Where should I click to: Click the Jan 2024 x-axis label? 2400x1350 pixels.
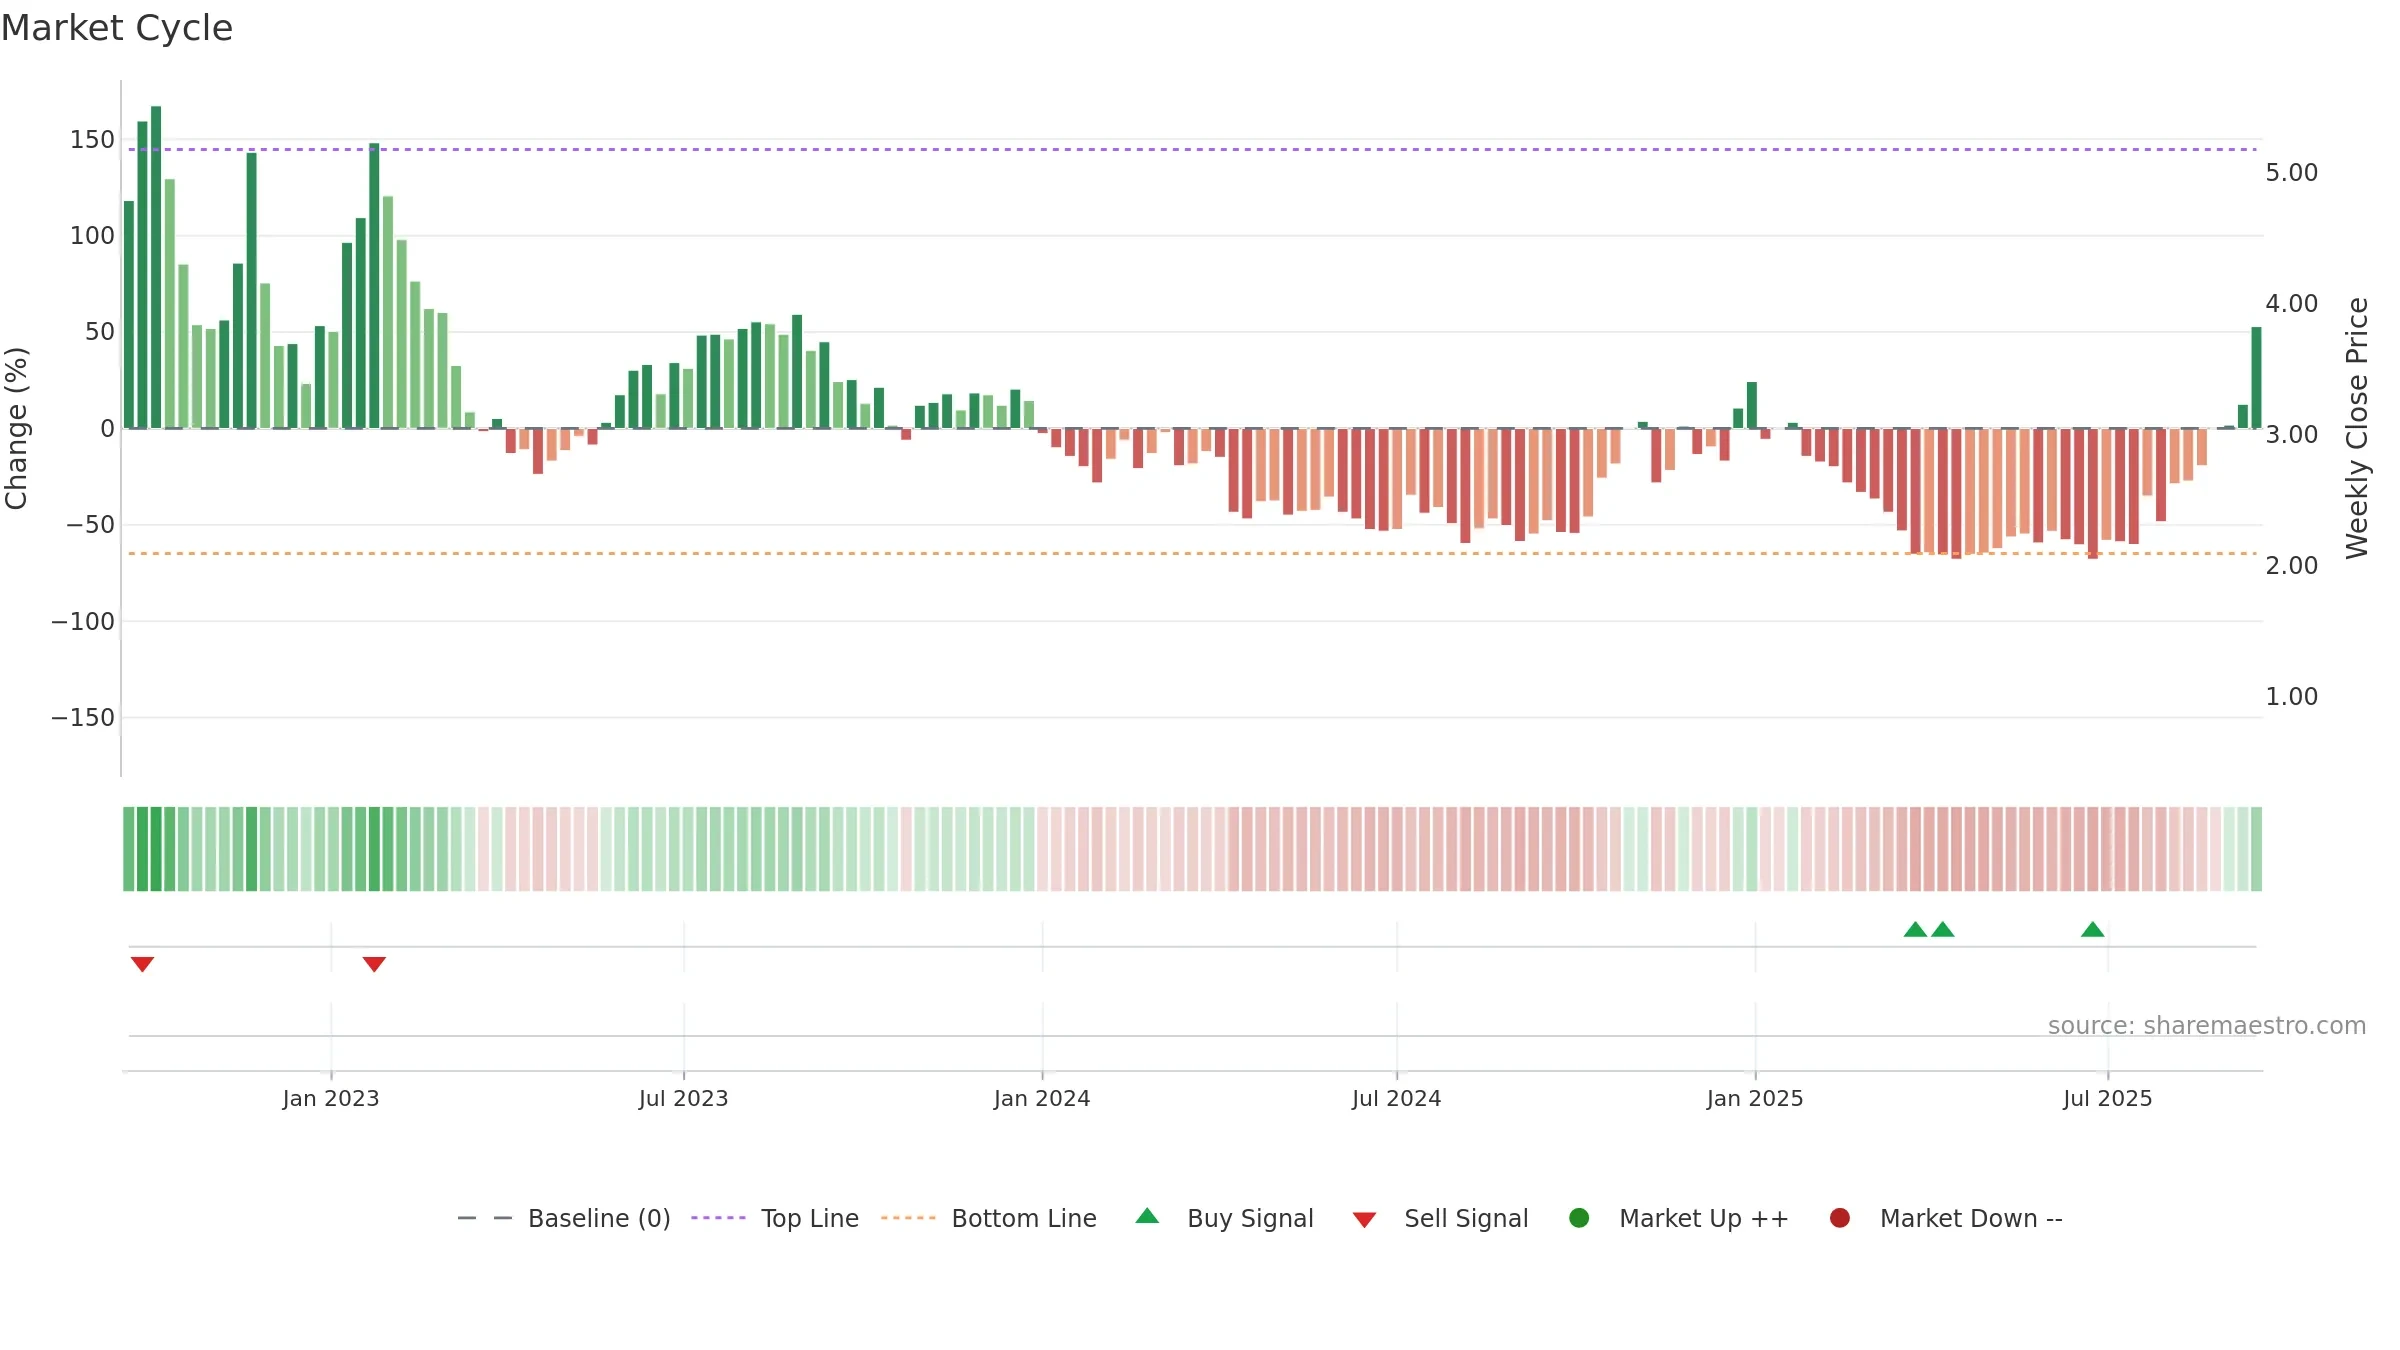pyautogui.click(x=1042, y=1098)
